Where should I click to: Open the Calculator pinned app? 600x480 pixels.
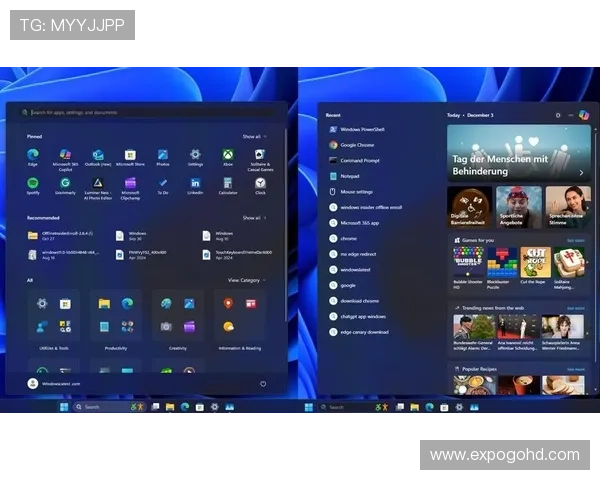coord(228,184)
